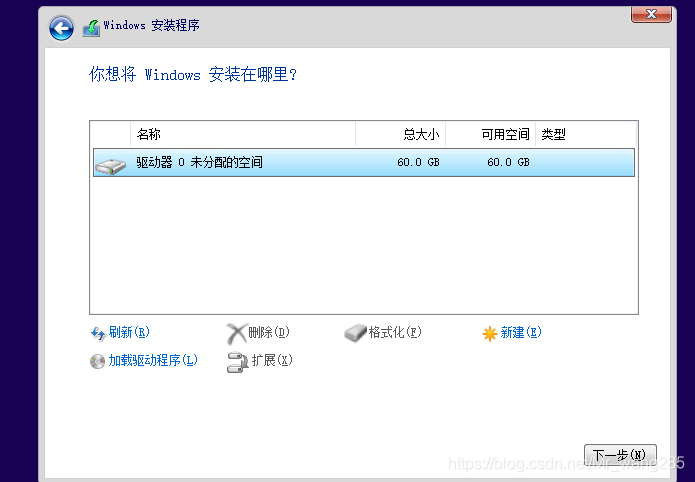Click the 加载驱动程序(L) load driver link
Image resolution: width=695 pixels, height=482 pixels.
(x=153, y=360)
